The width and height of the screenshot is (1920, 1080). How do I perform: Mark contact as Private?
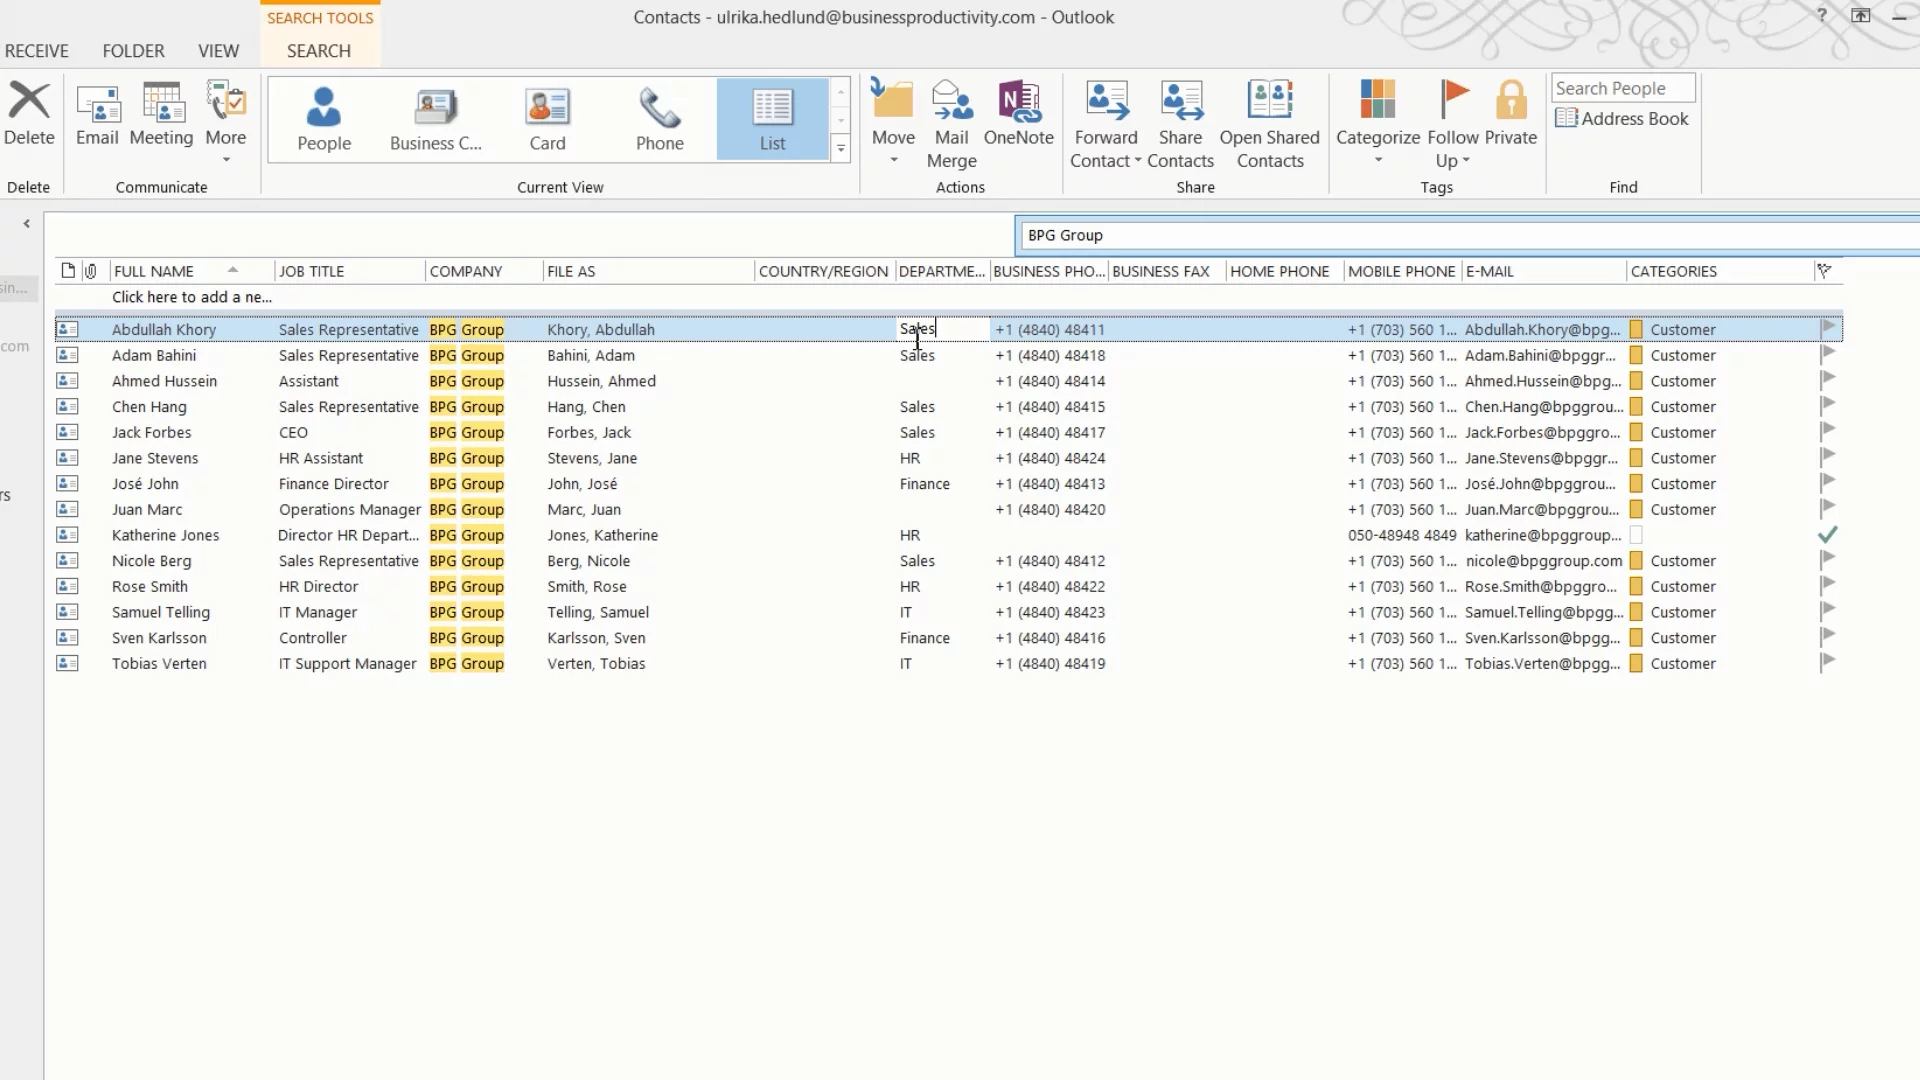pyautogui.click(x=1510, y=113)
